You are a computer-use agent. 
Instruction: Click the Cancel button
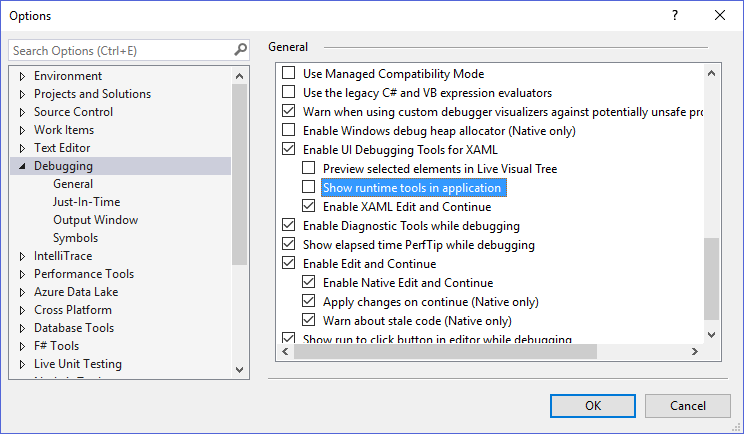[x=687, y=405]
